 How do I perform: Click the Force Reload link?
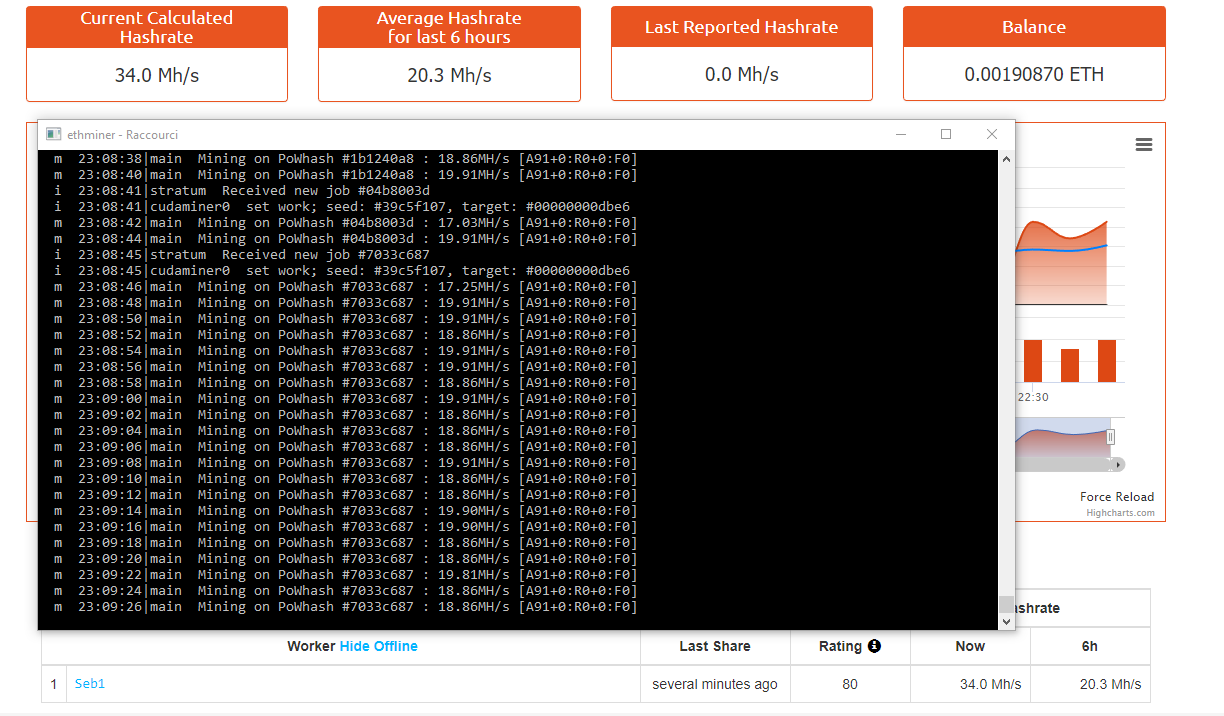coord(1117,497)
